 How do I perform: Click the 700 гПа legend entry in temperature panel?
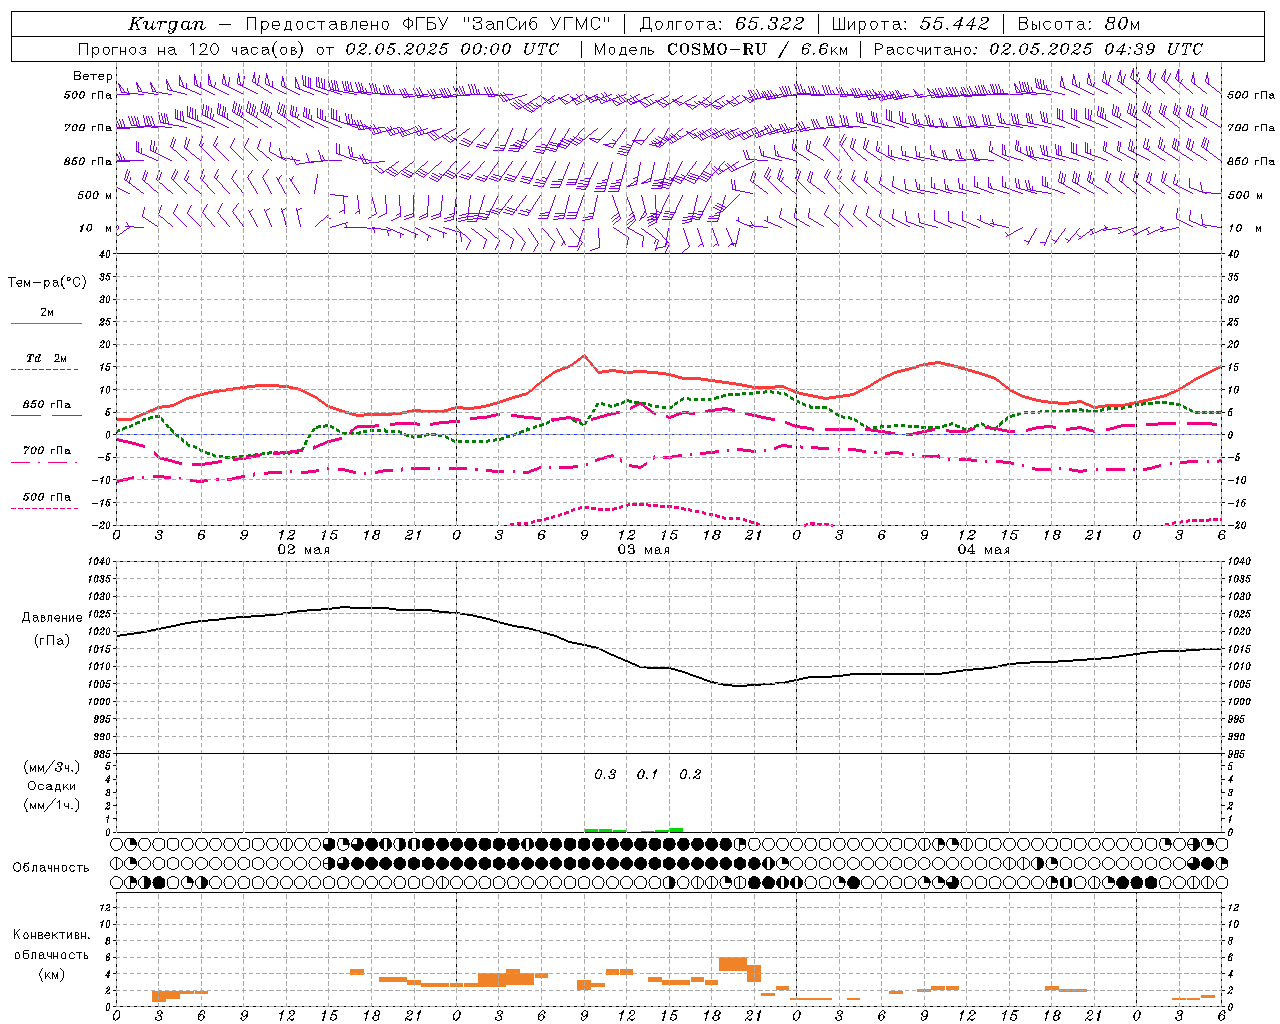pos(47,450)
